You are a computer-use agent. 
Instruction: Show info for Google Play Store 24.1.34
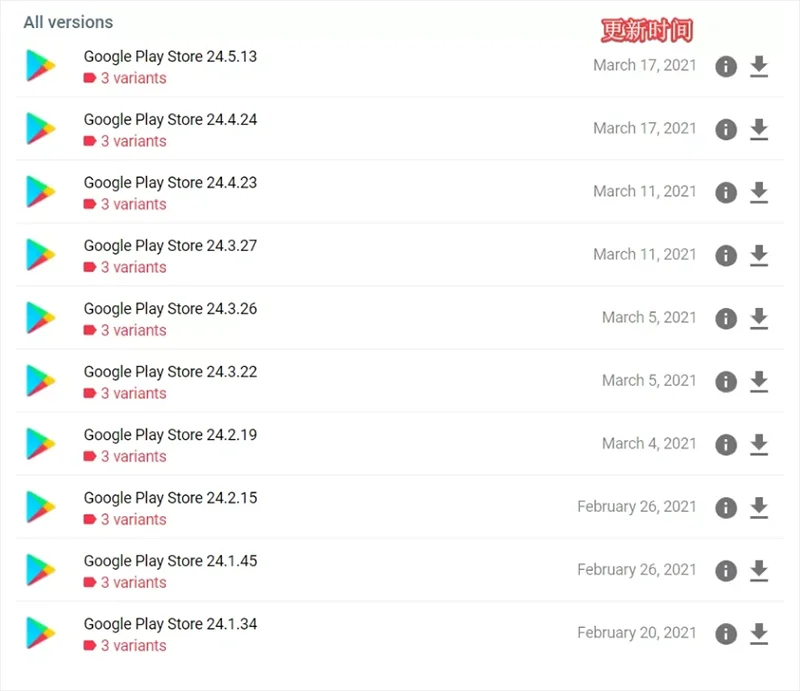pyautogui.click(x=726, y=634)
